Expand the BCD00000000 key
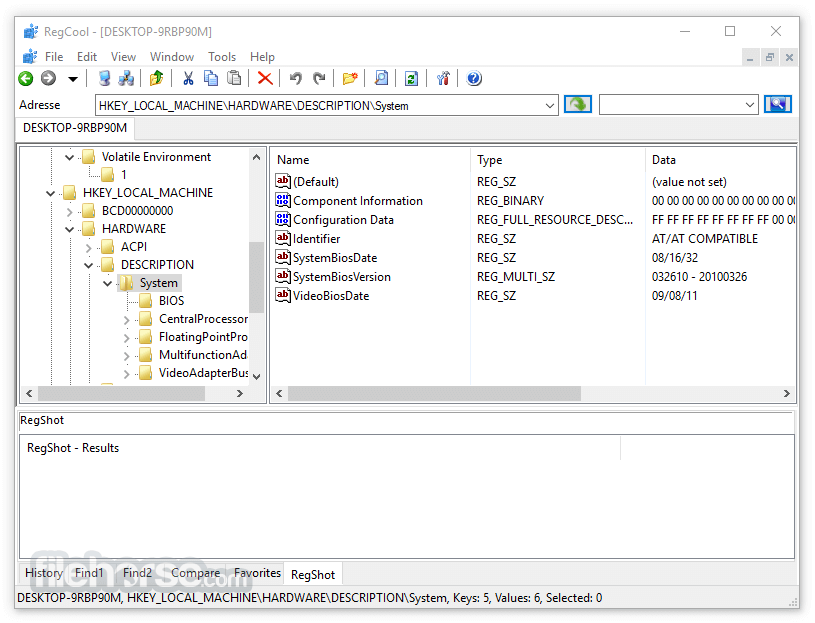This screenshot has width=815, height=623. coord(69,211)
